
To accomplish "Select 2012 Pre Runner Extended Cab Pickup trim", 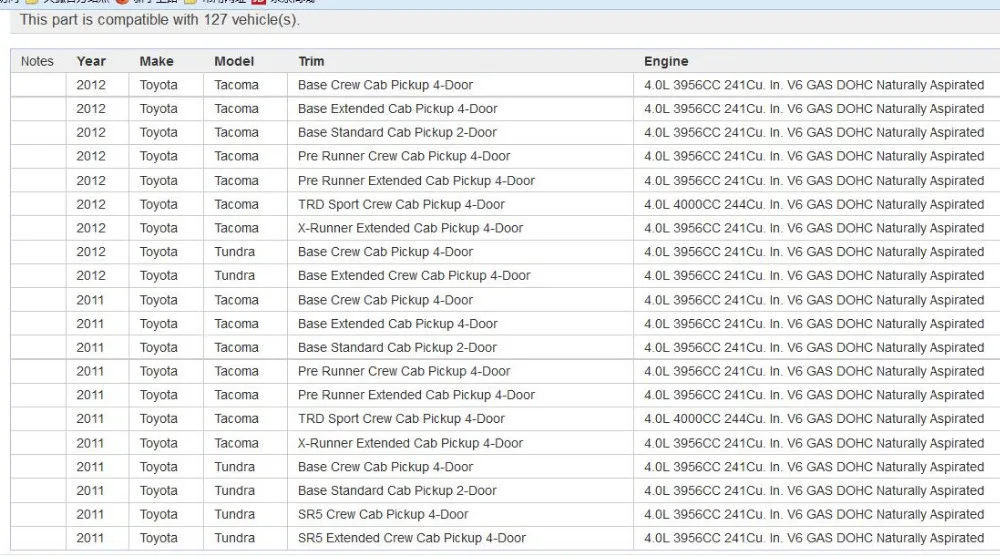I will pos(416,180).
